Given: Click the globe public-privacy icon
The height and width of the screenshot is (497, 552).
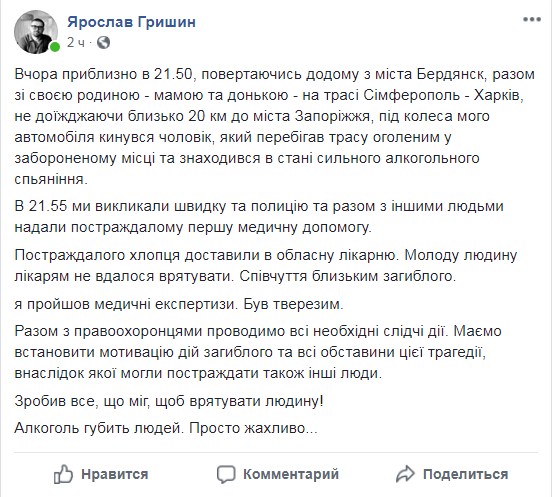Looking at the screenshot, I should pos(104,43).
